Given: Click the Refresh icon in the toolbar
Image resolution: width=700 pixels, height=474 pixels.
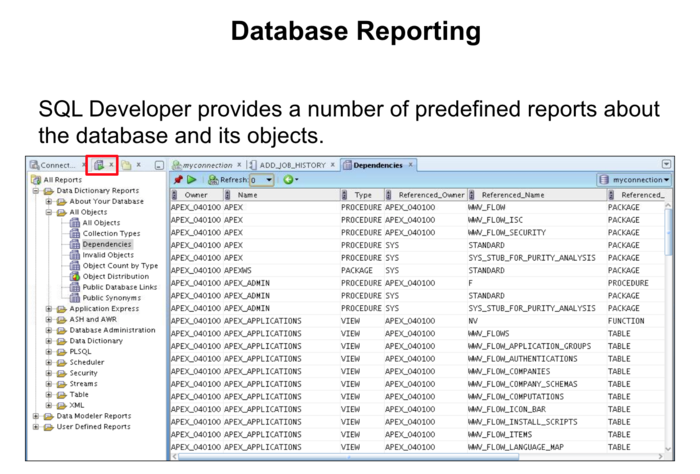Looking at the screenshot, I should coord(213,180).
